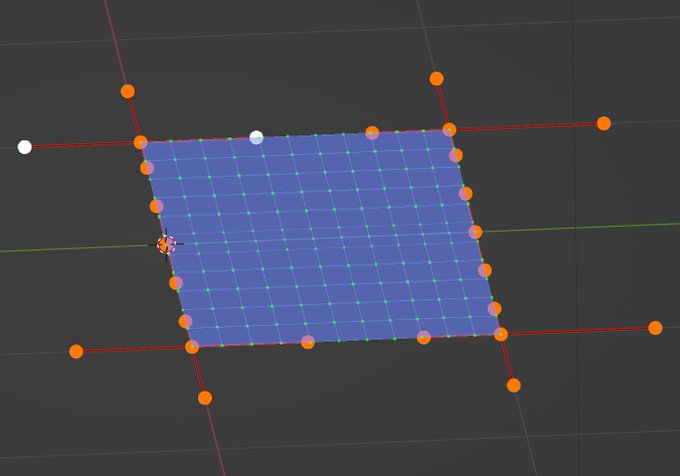Select left-edge point just above bottom-left corner
This screenshot has width=680, height=476.
pyautogui.click(x=185, y=321)
